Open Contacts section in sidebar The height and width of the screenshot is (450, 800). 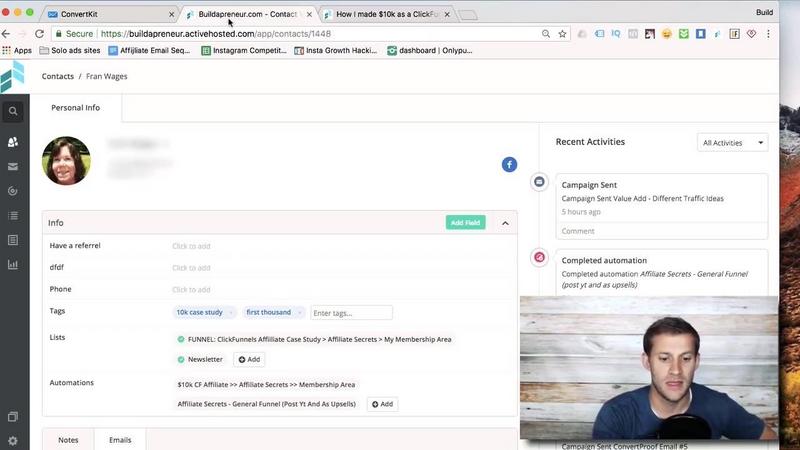coord(13,142)
